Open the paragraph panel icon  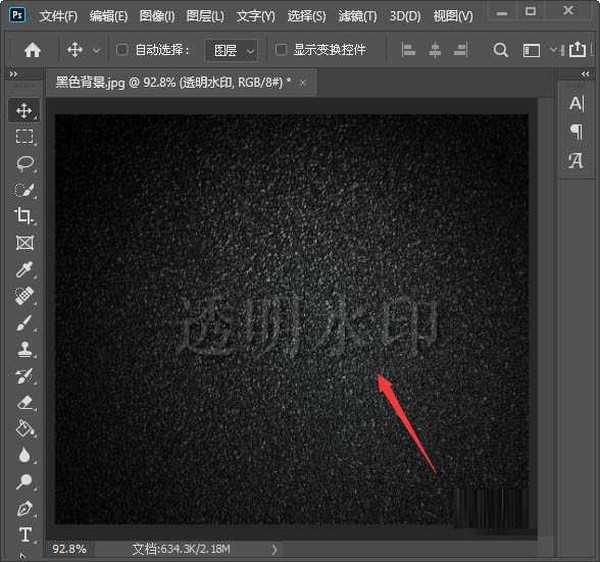pos(576,132)
